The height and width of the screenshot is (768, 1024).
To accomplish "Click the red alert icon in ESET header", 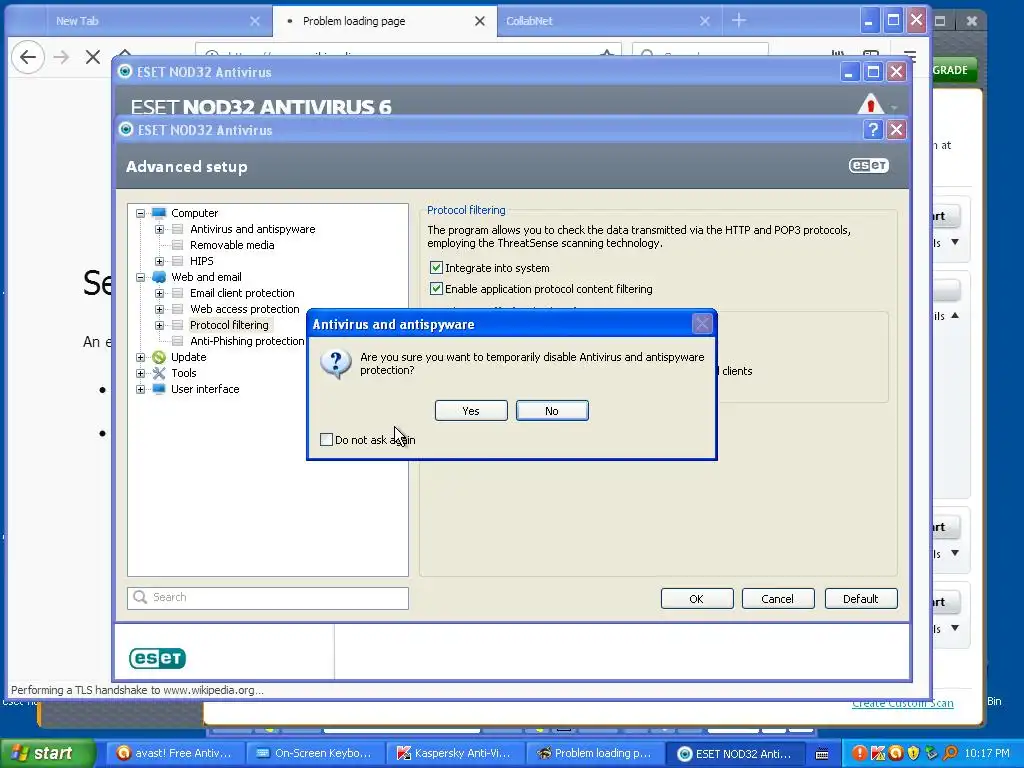I will click(871, 103).
